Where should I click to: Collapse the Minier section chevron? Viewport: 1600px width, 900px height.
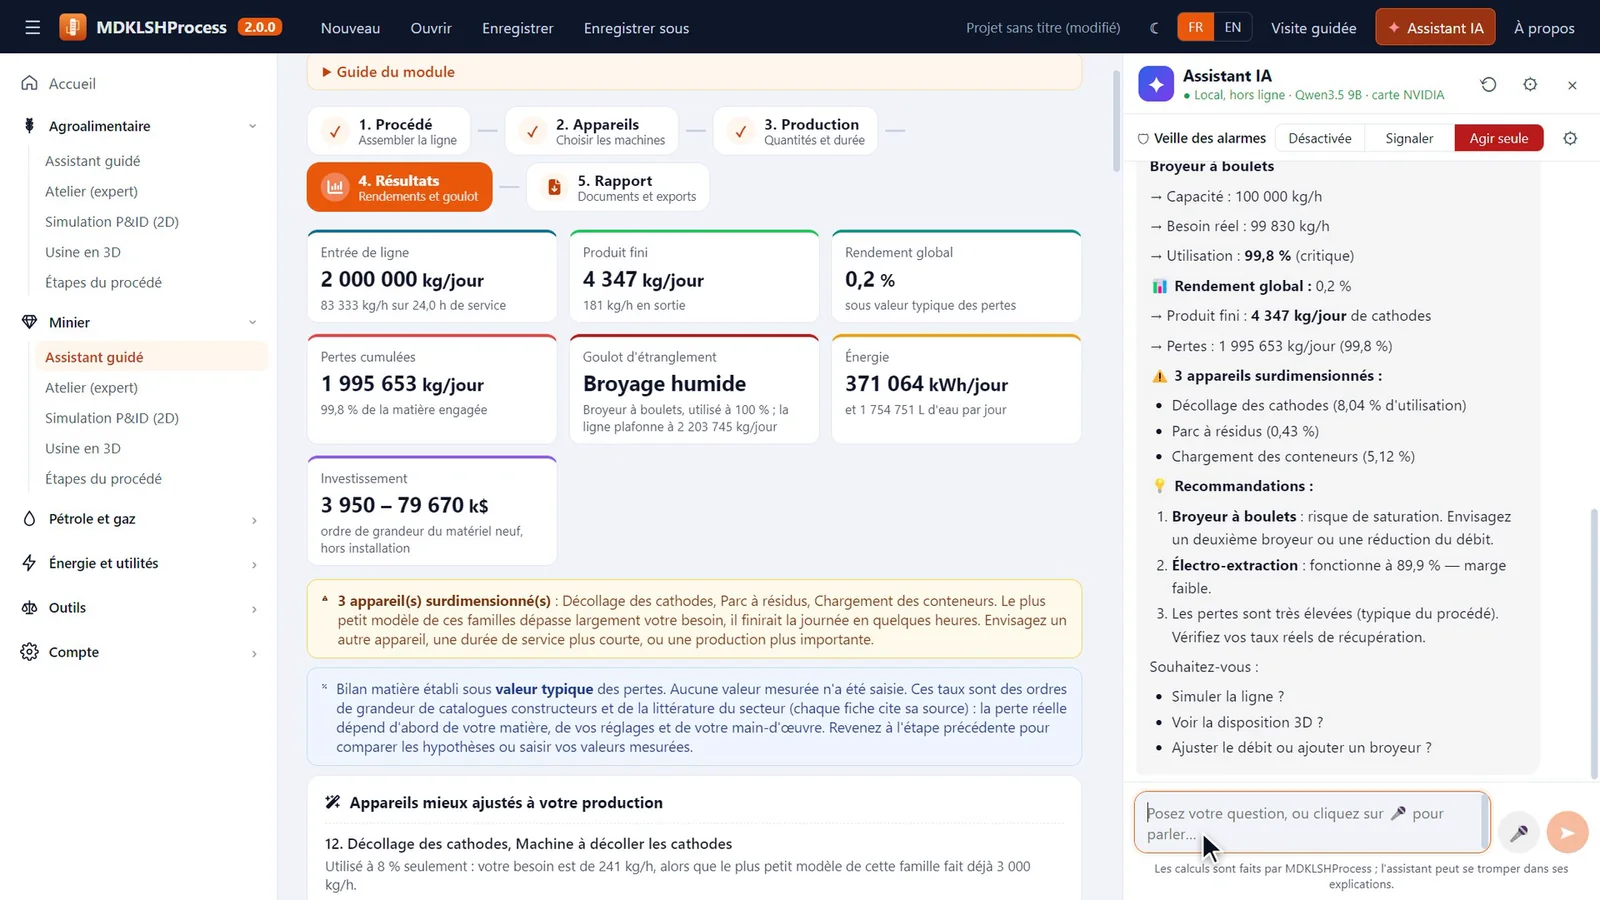click(253, 322)
